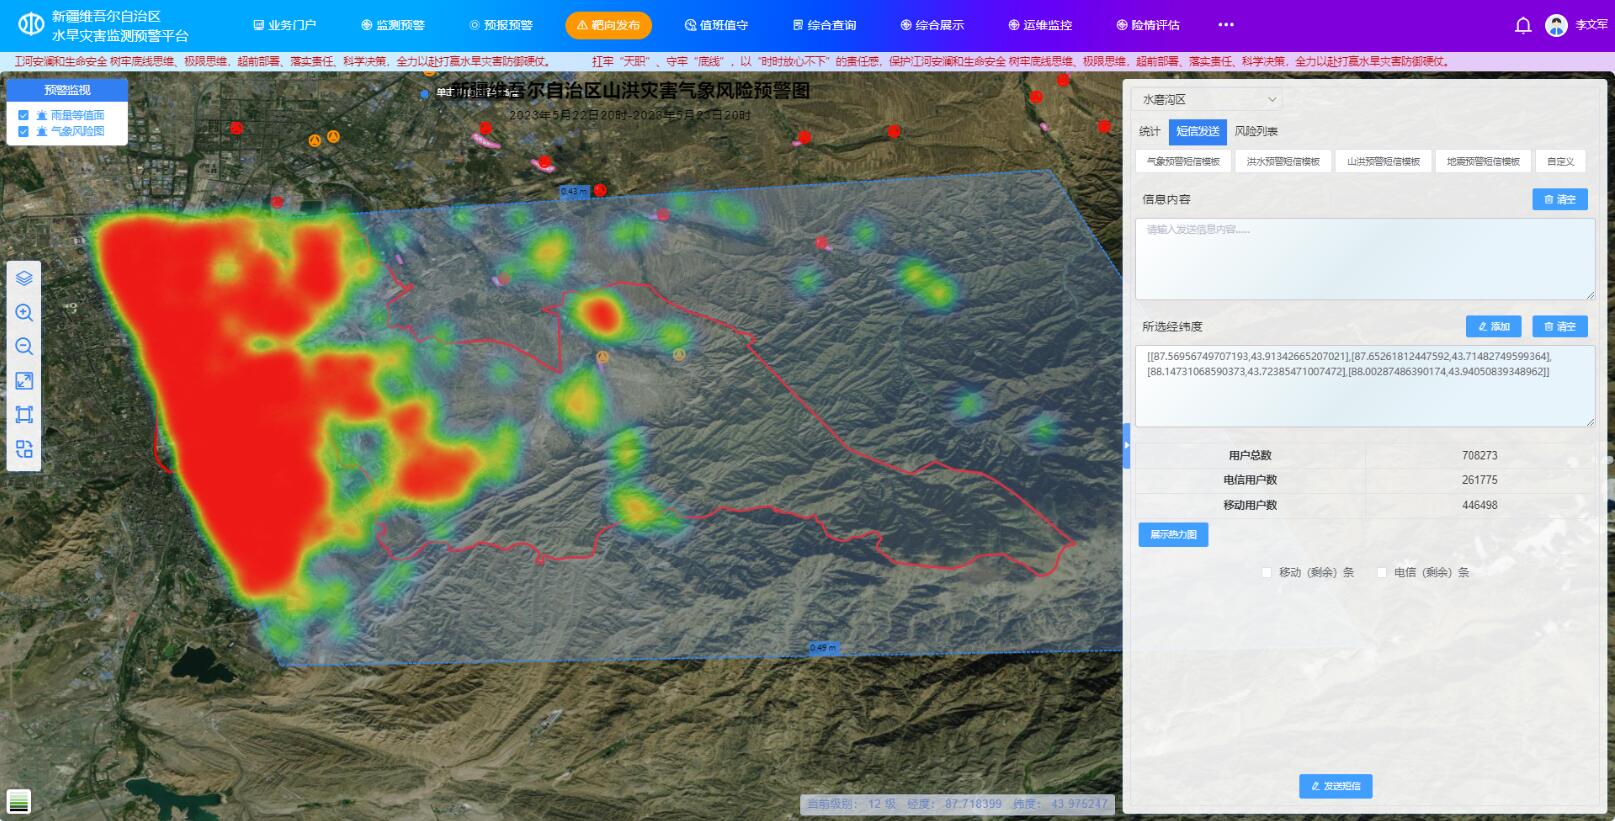Select the rectangle area draw tool
The width and height of the screenshot is (1615, 821).
pyautogui.click(x=24, y=415)
